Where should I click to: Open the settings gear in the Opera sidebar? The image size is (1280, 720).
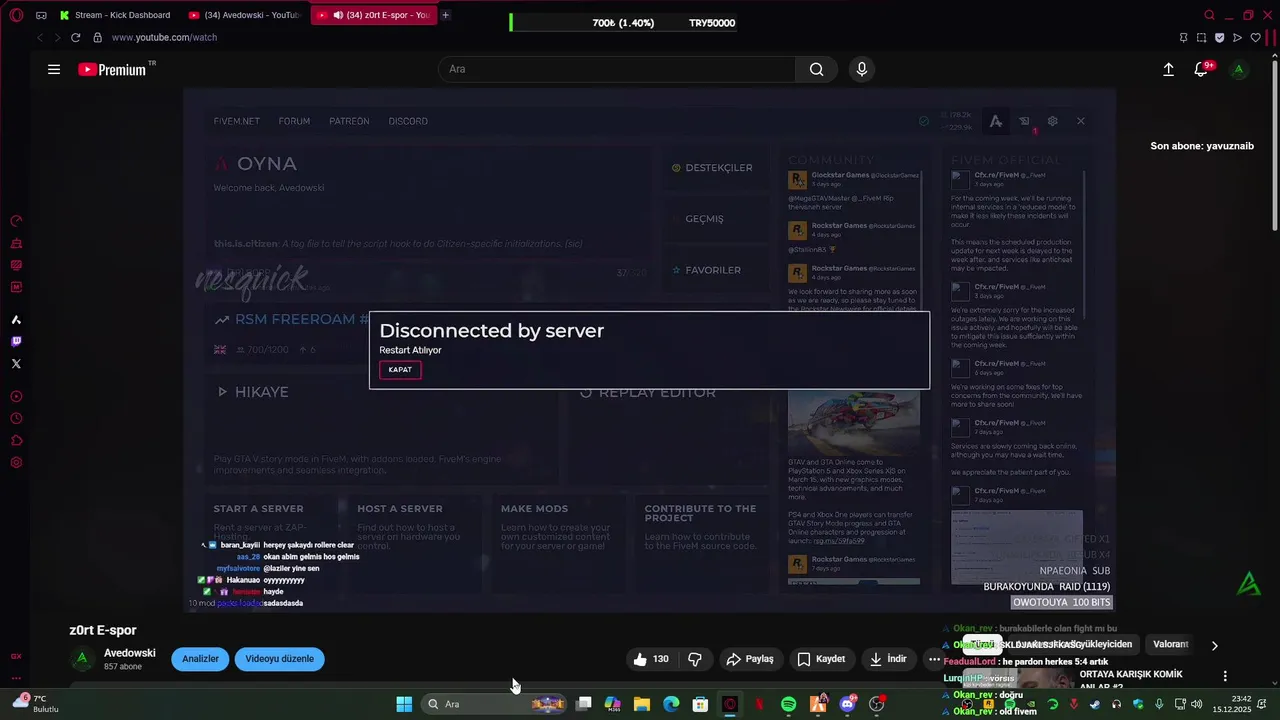pos(16,462)
